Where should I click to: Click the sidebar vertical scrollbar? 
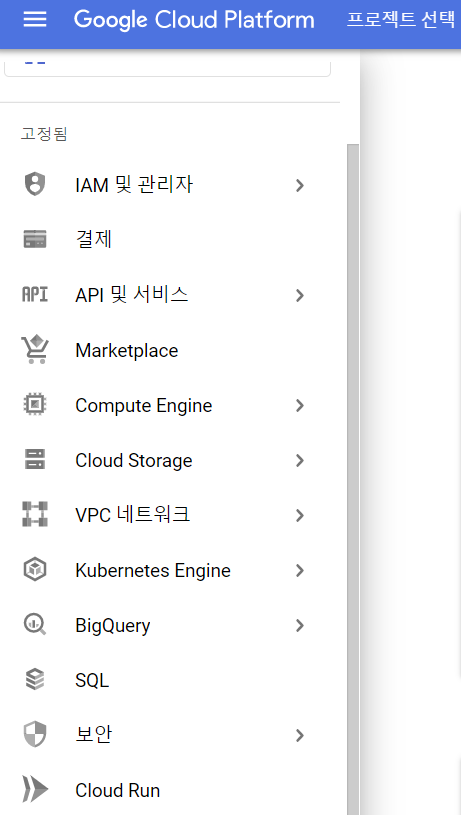click(353, 479)
